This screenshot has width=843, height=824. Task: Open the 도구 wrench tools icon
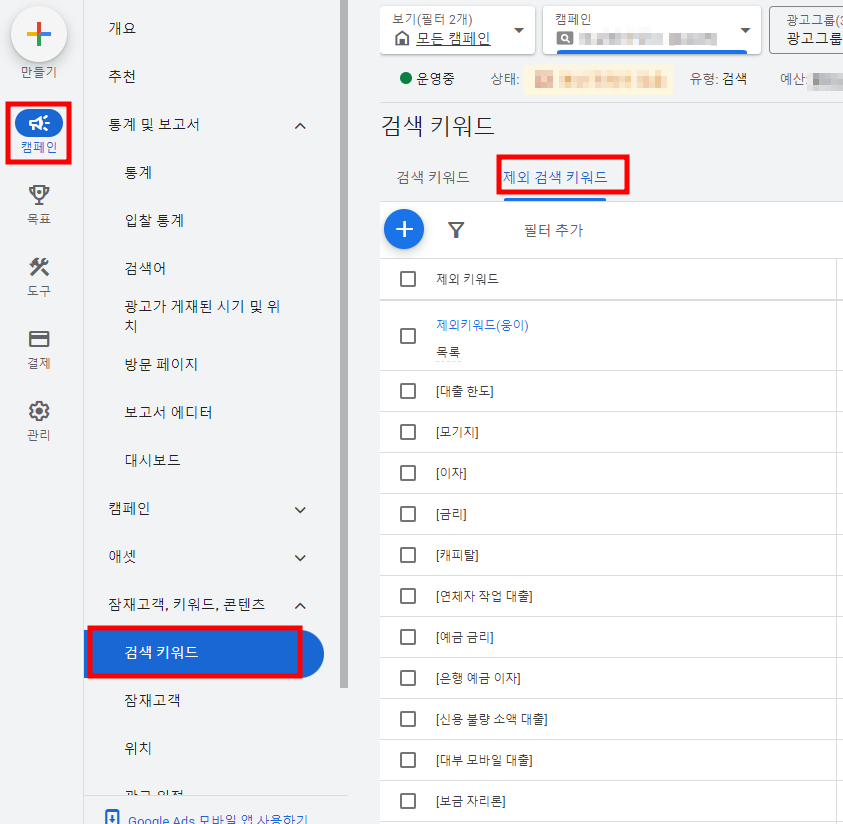coord(39,267)
